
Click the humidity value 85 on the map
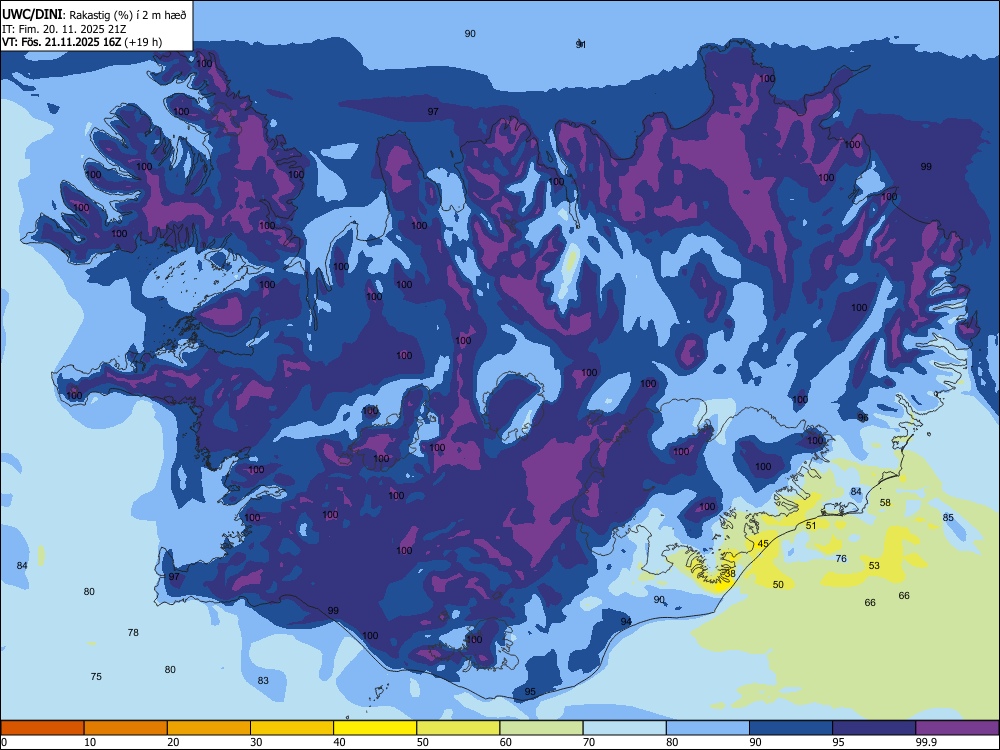coord(948,517)
